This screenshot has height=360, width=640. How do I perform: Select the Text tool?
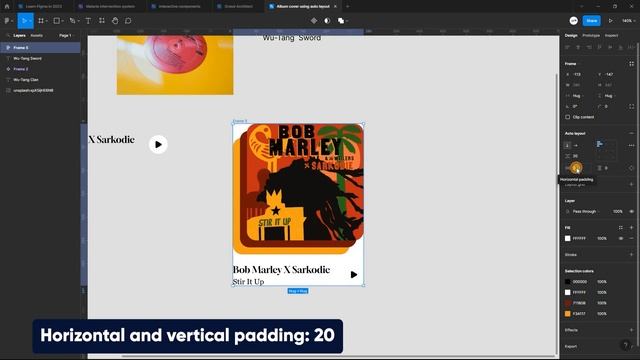(88, 21)
